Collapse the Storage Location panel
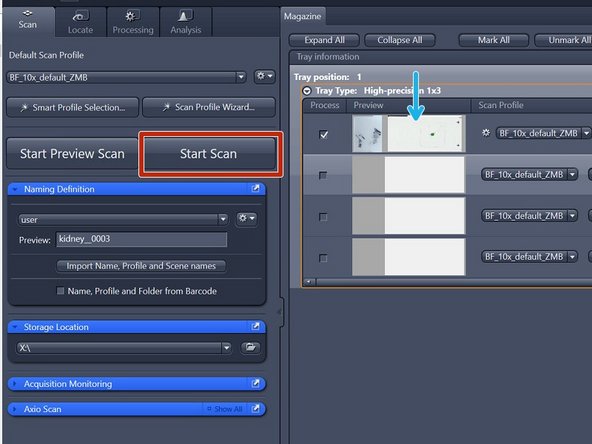 15,327
